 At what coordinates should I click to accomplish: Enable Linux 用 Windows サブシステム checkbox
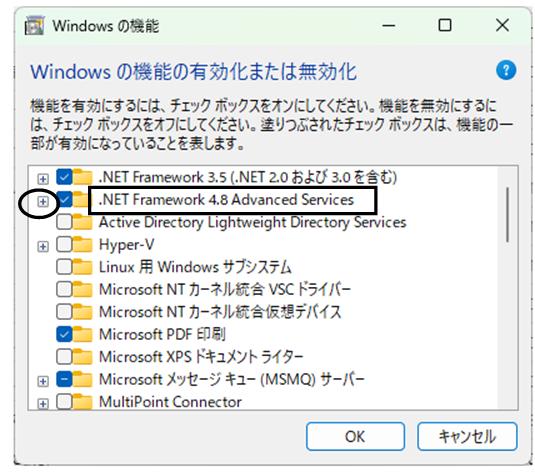[x=64, y=267]
